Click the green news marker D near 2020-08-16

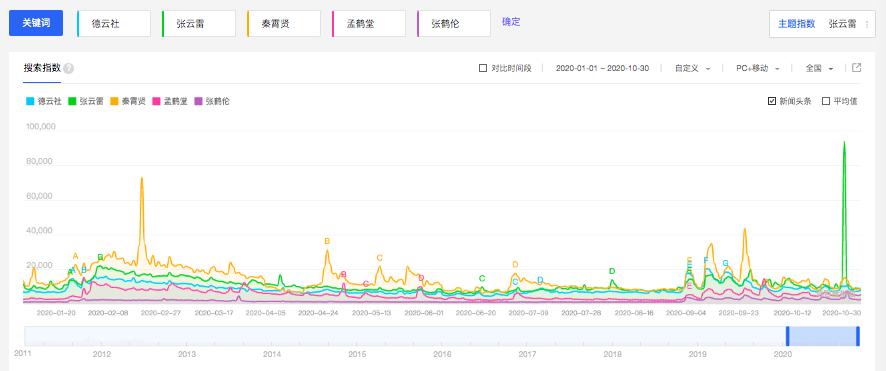tap(612, 271)
